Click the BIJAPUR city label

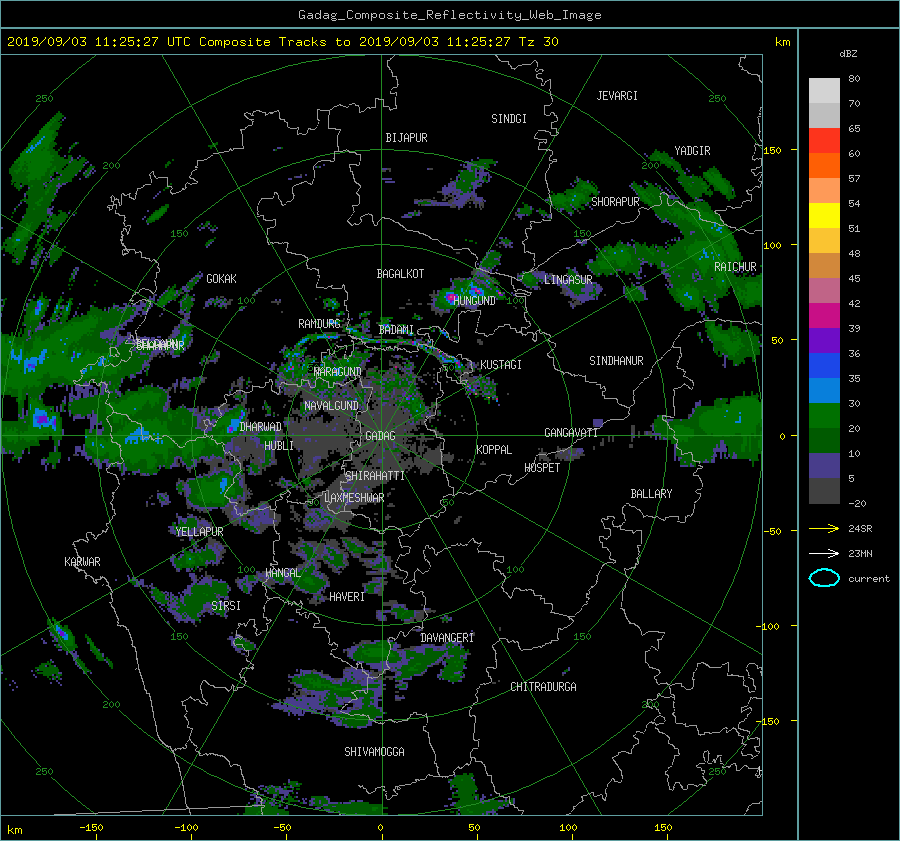tap(406, 138)
